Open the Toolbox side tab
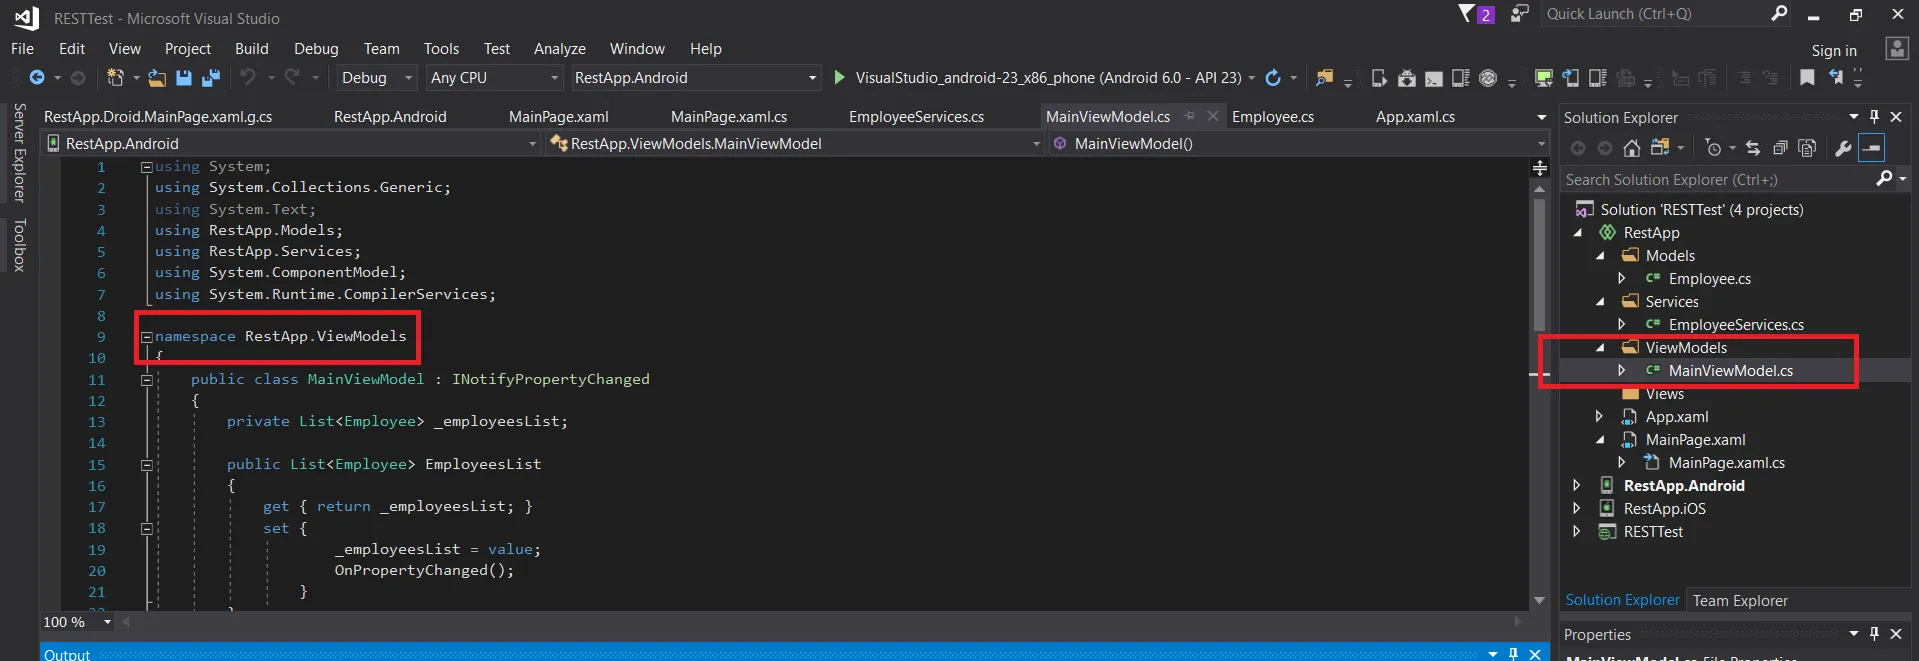The width and height of the screenshot is (1919, 661). pyautogui.click(x=19, y=245)
